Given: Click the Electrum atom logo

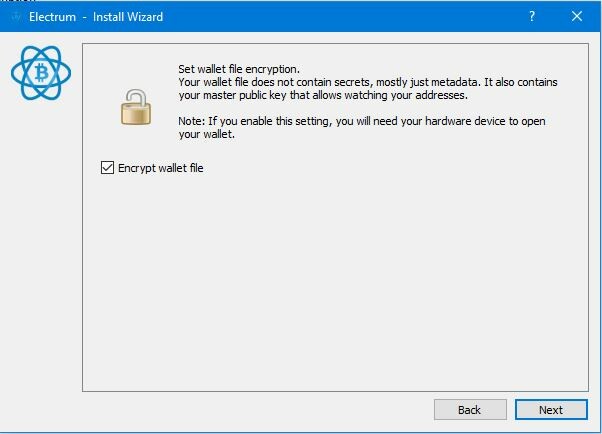Looking at the screenshot, I should (x=41, y=73).
